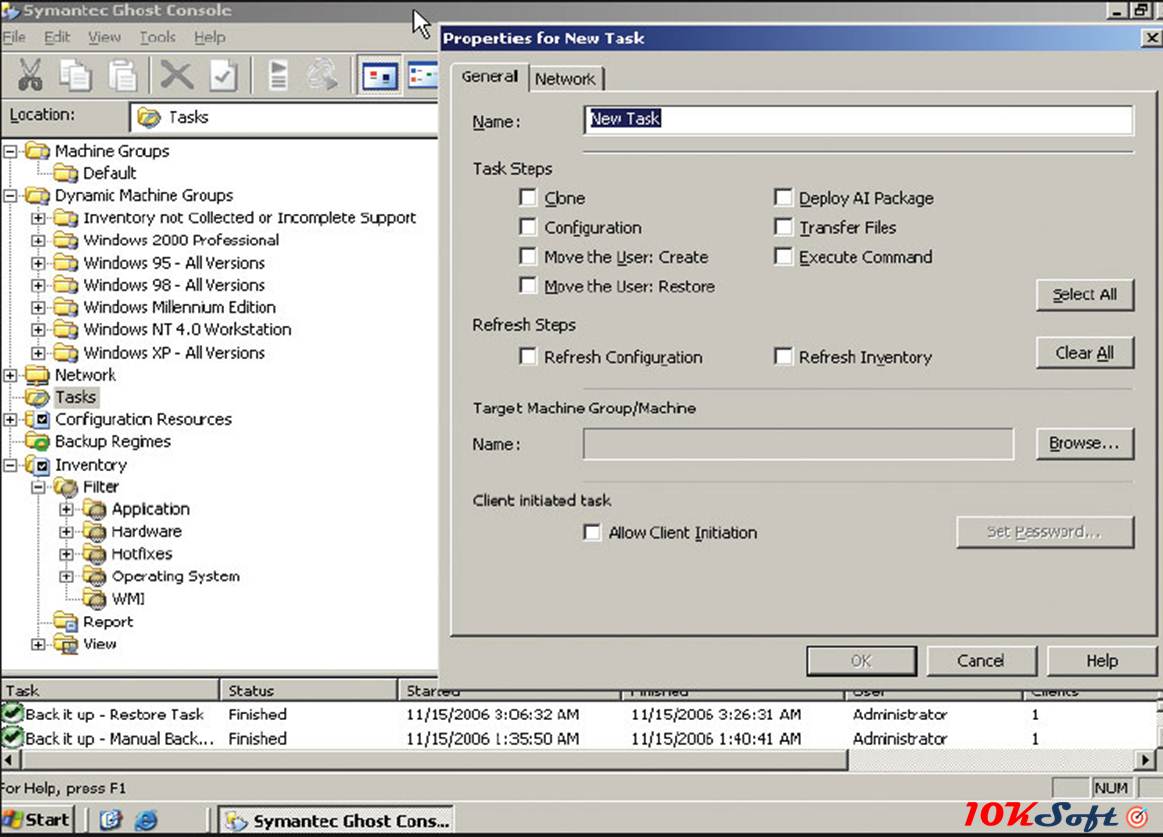Click the Inventory folder icon
This screenshot has width=1163, height=837.
coord(38,465)
